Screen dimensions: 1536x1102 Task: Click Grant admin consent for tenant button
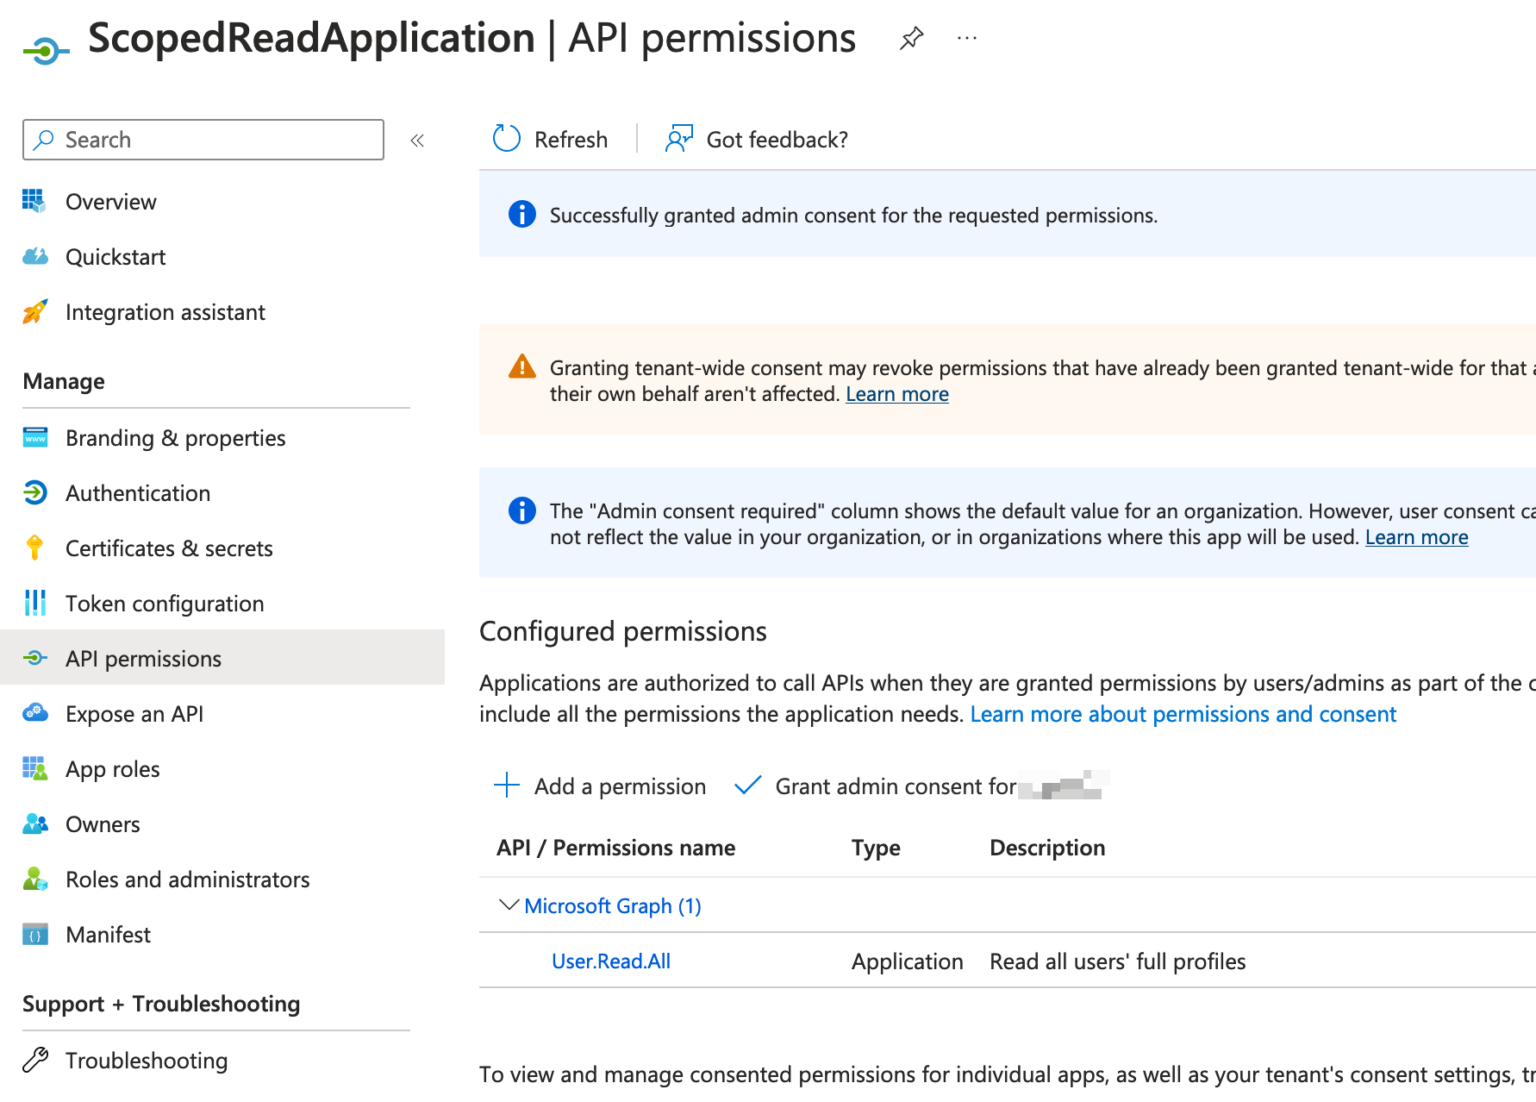pyautogui.click(x=920, y=787)
